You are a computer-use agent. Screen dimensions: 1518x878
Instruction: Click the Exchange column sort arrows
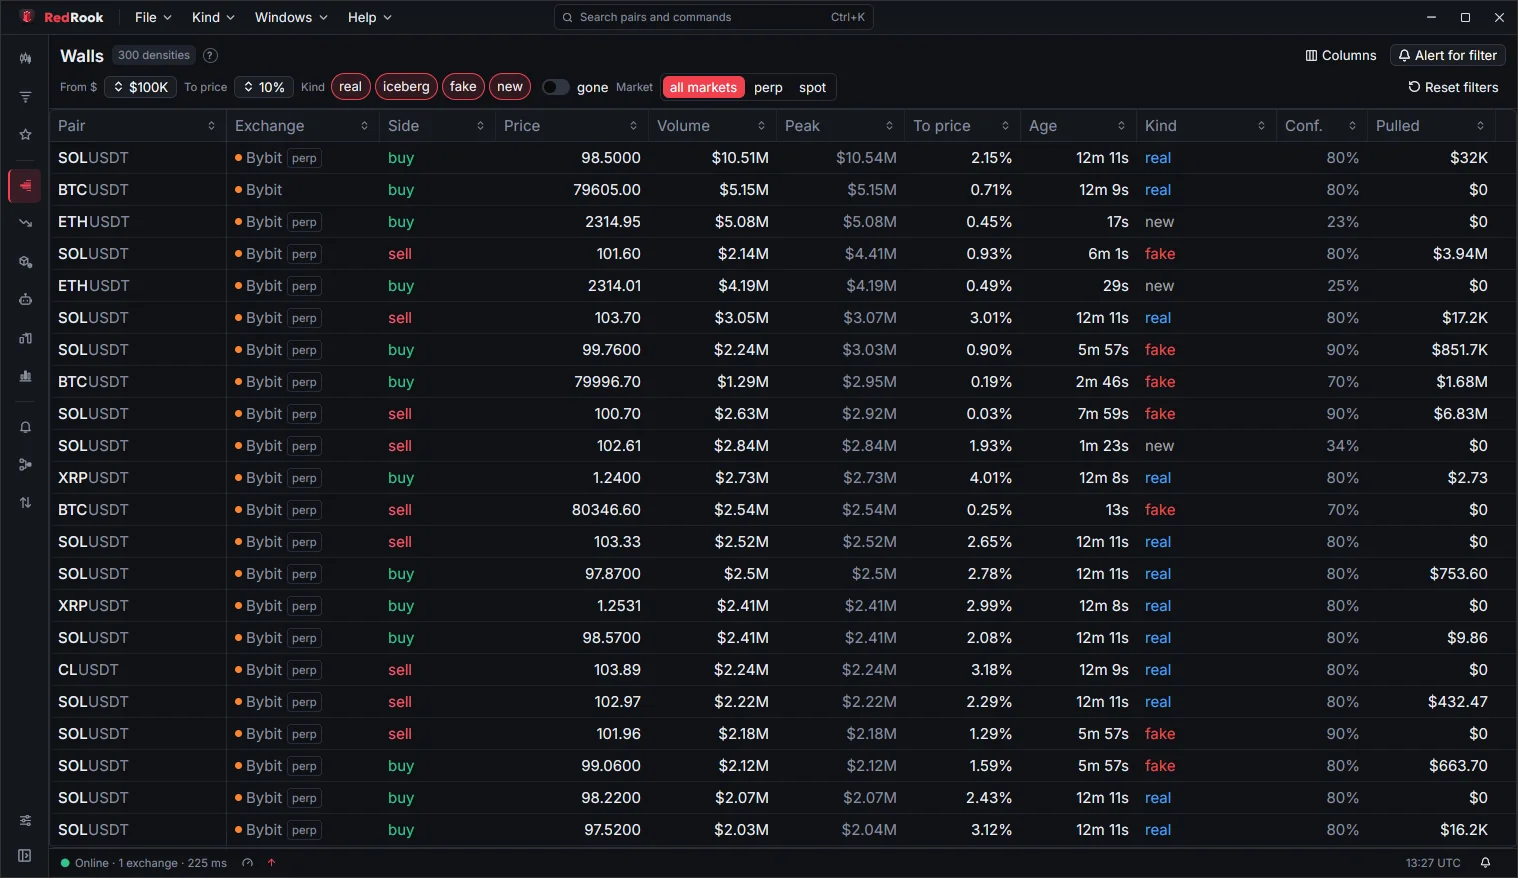click(x=364, y=126)
